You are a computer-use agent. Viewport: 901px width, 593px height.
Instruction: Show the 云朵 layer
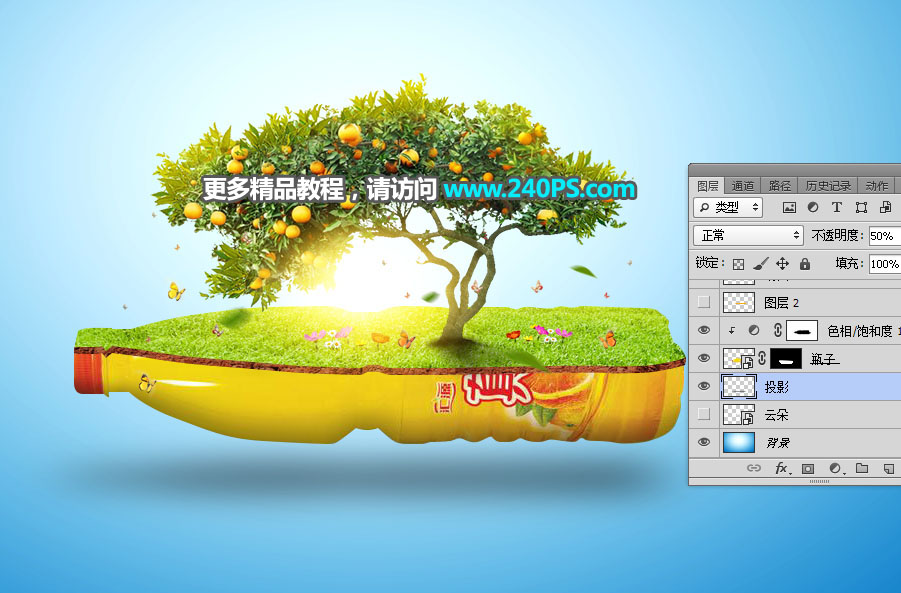pyautogui.click(x=704, y=414)
